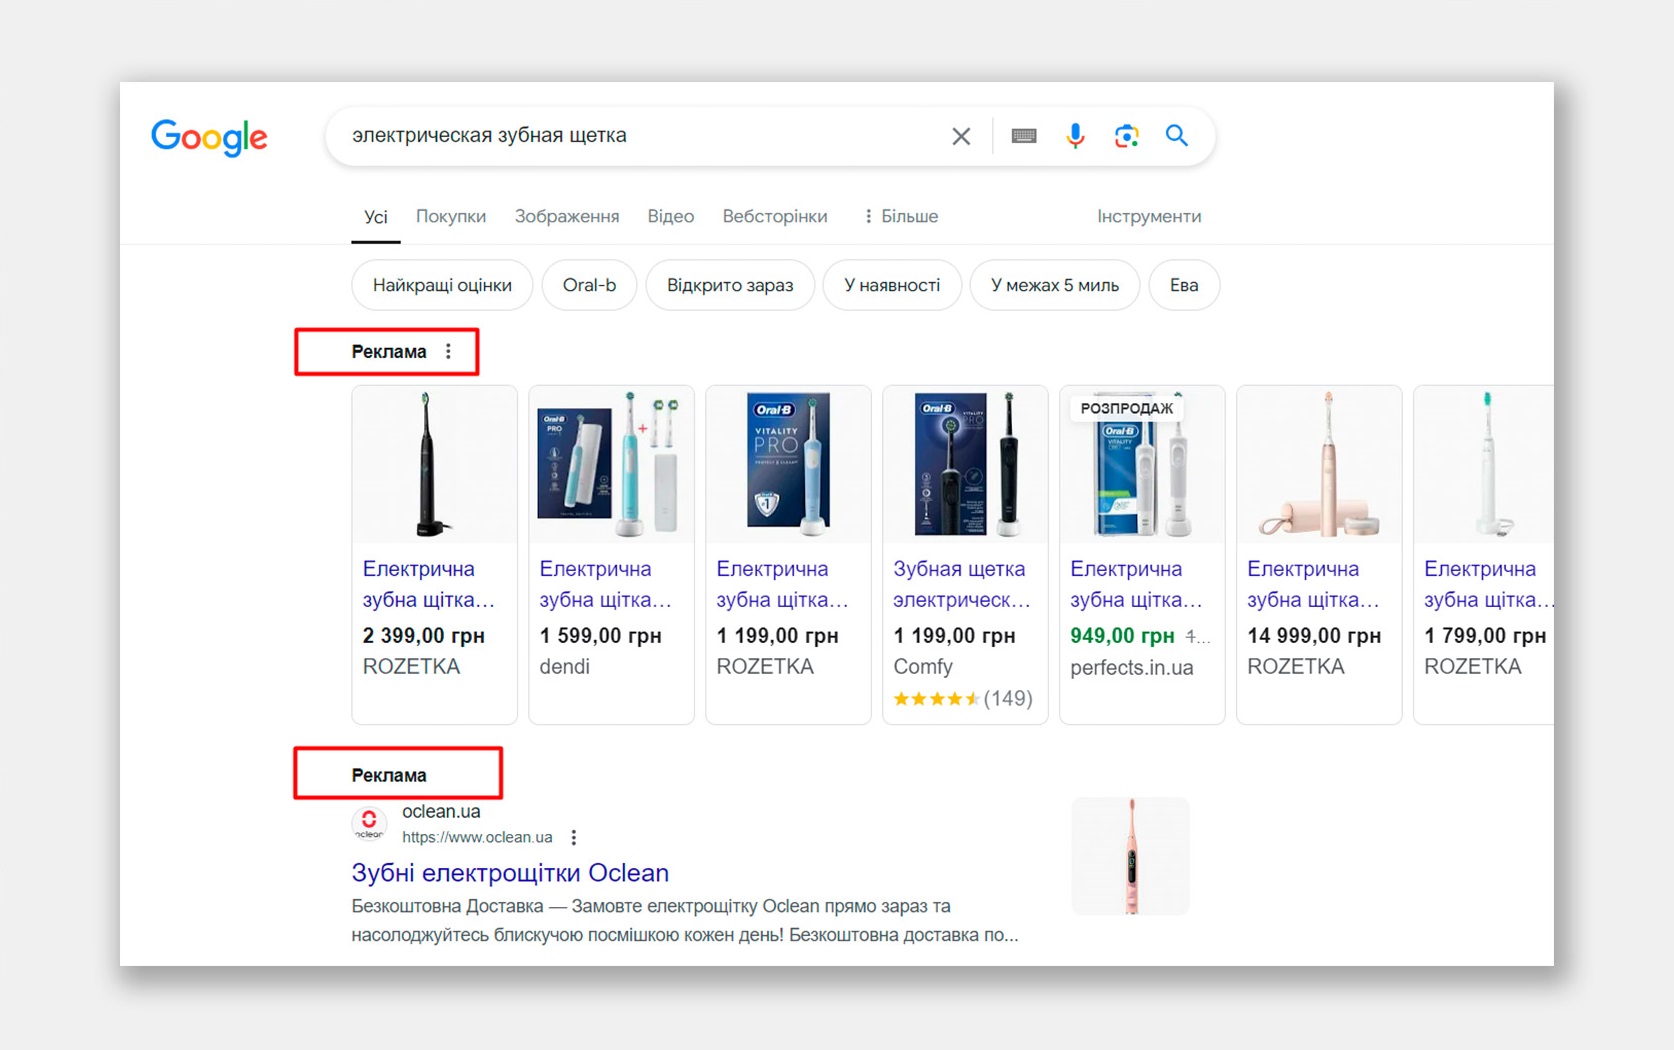Viewport: 1674px width, 1050px height.
Task: Open Зубная щетка электрическ… Comfy link
Action: click(961, 584)
